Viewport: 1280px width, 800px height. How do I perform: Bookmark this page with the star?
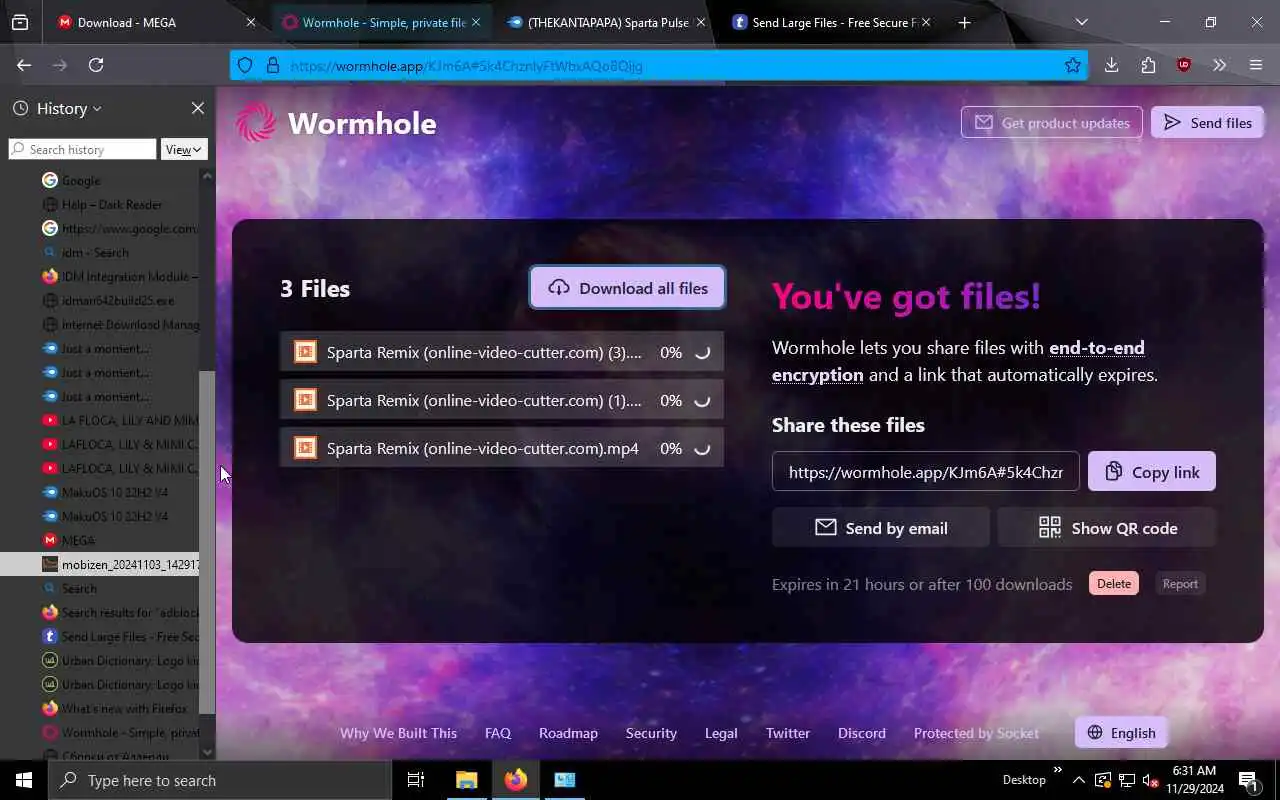click(x=1073, y=66)
